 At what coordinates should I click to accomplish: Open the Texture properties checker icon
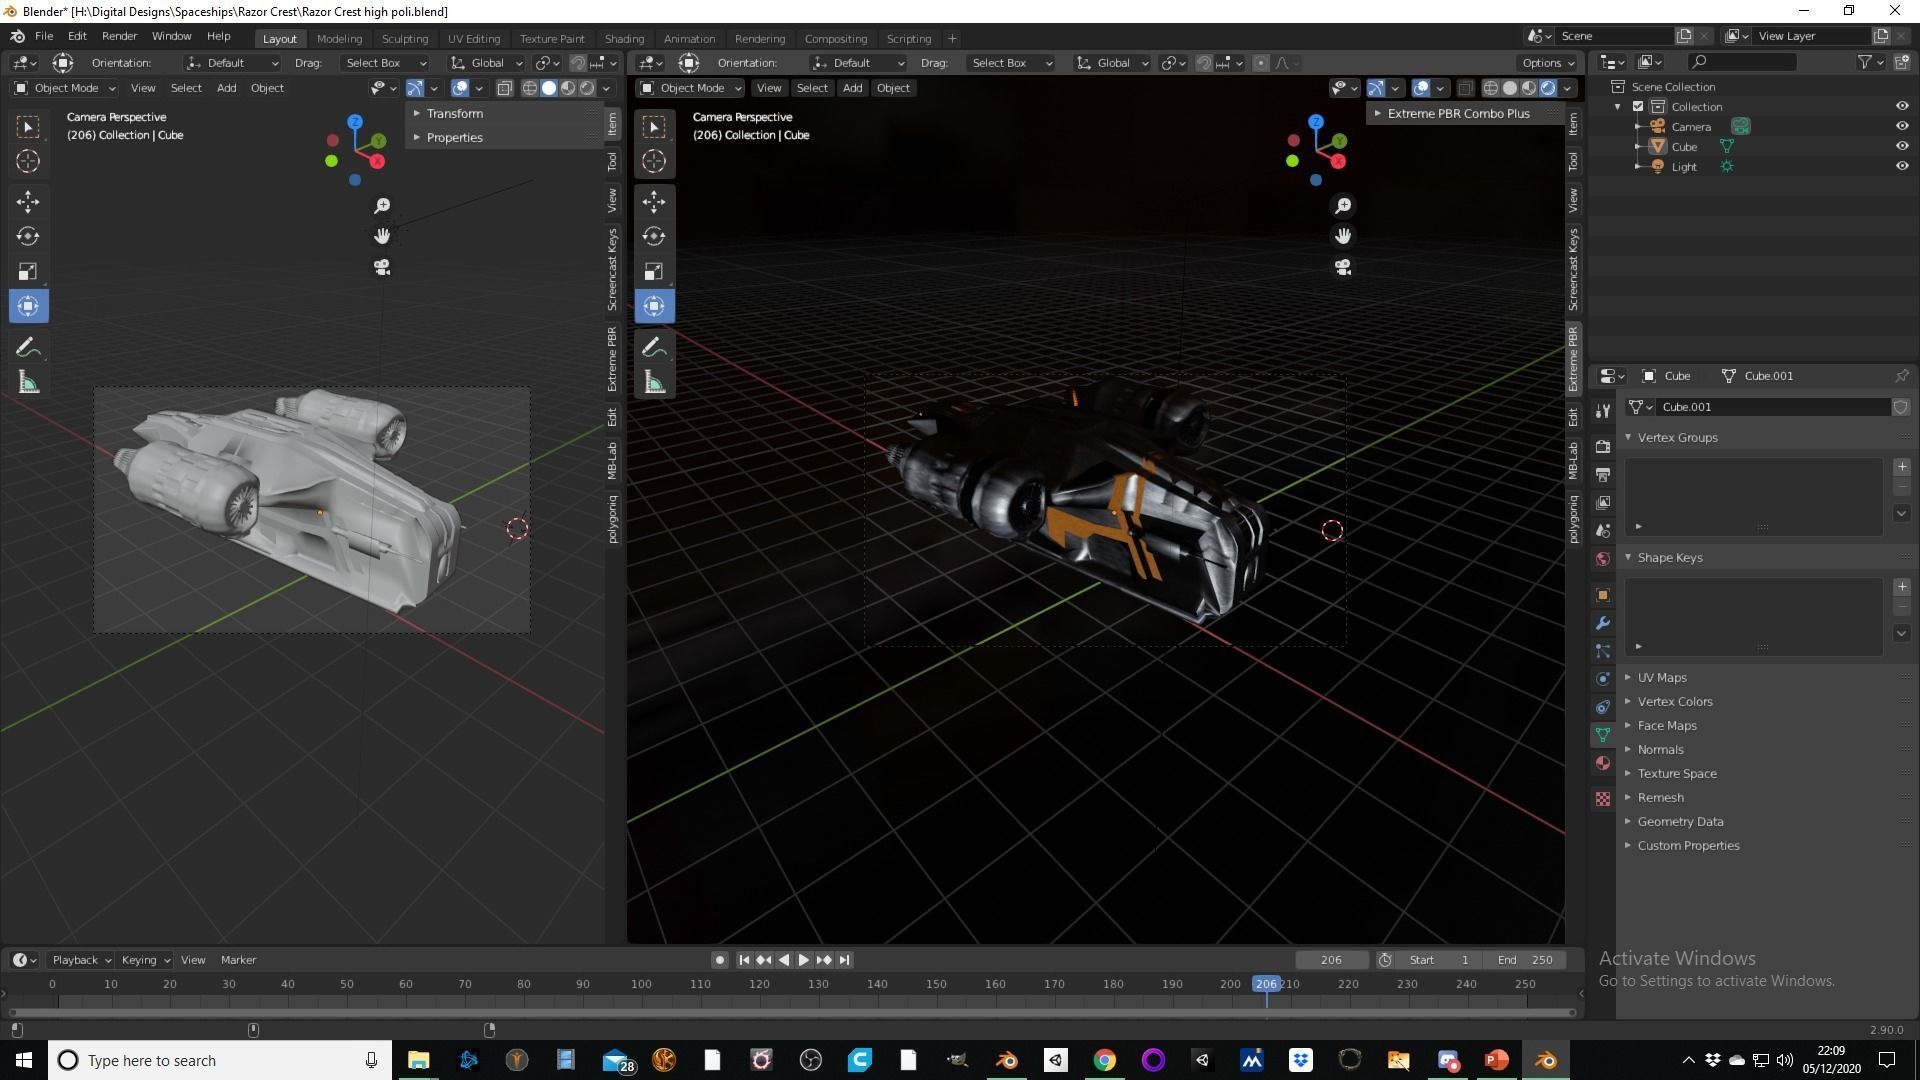[1603, 799]
